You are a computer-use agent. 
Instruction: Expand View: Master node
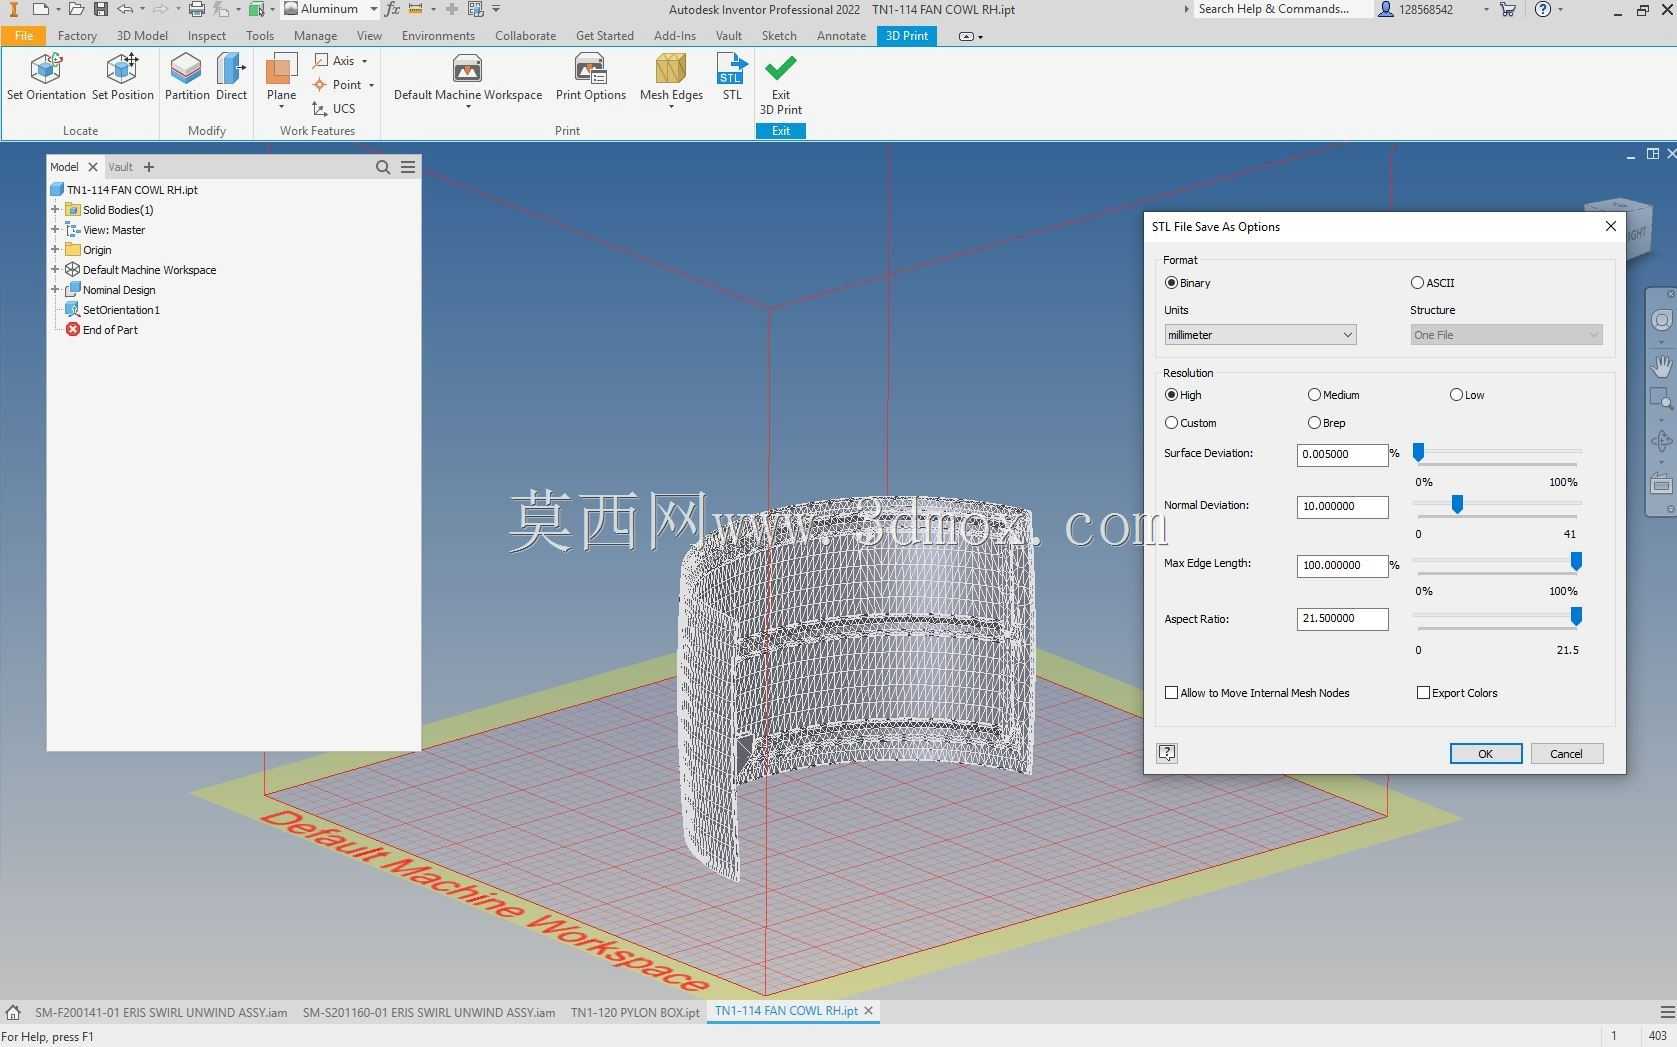pyautogui.click(x=55, y=230)
